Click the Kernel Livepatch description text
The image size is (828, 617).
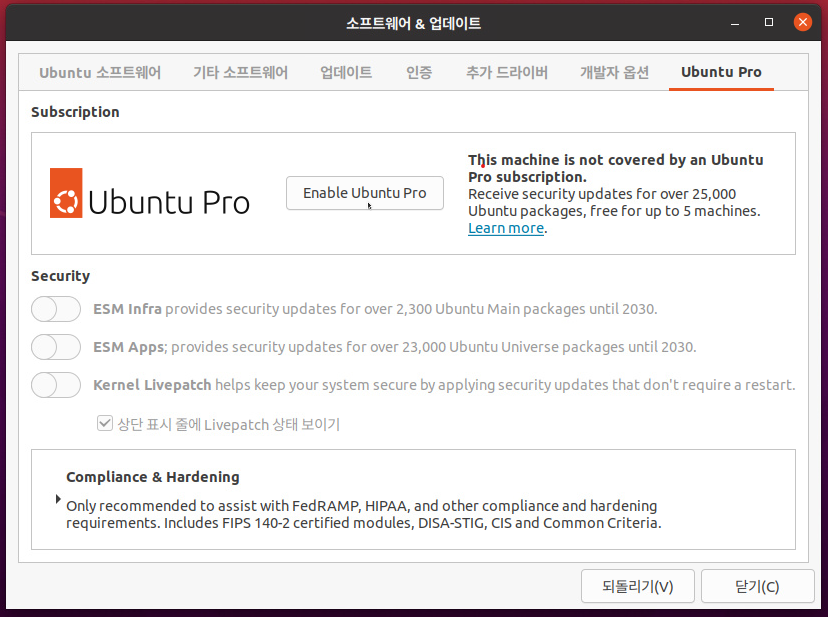click(x=444, y=385)
